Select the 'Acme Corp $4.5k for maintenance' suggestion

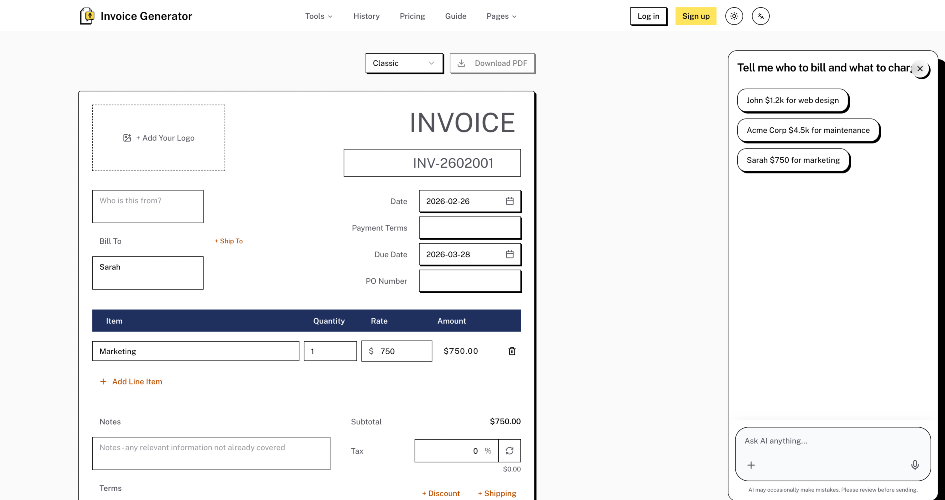click(x=808, y=130)
